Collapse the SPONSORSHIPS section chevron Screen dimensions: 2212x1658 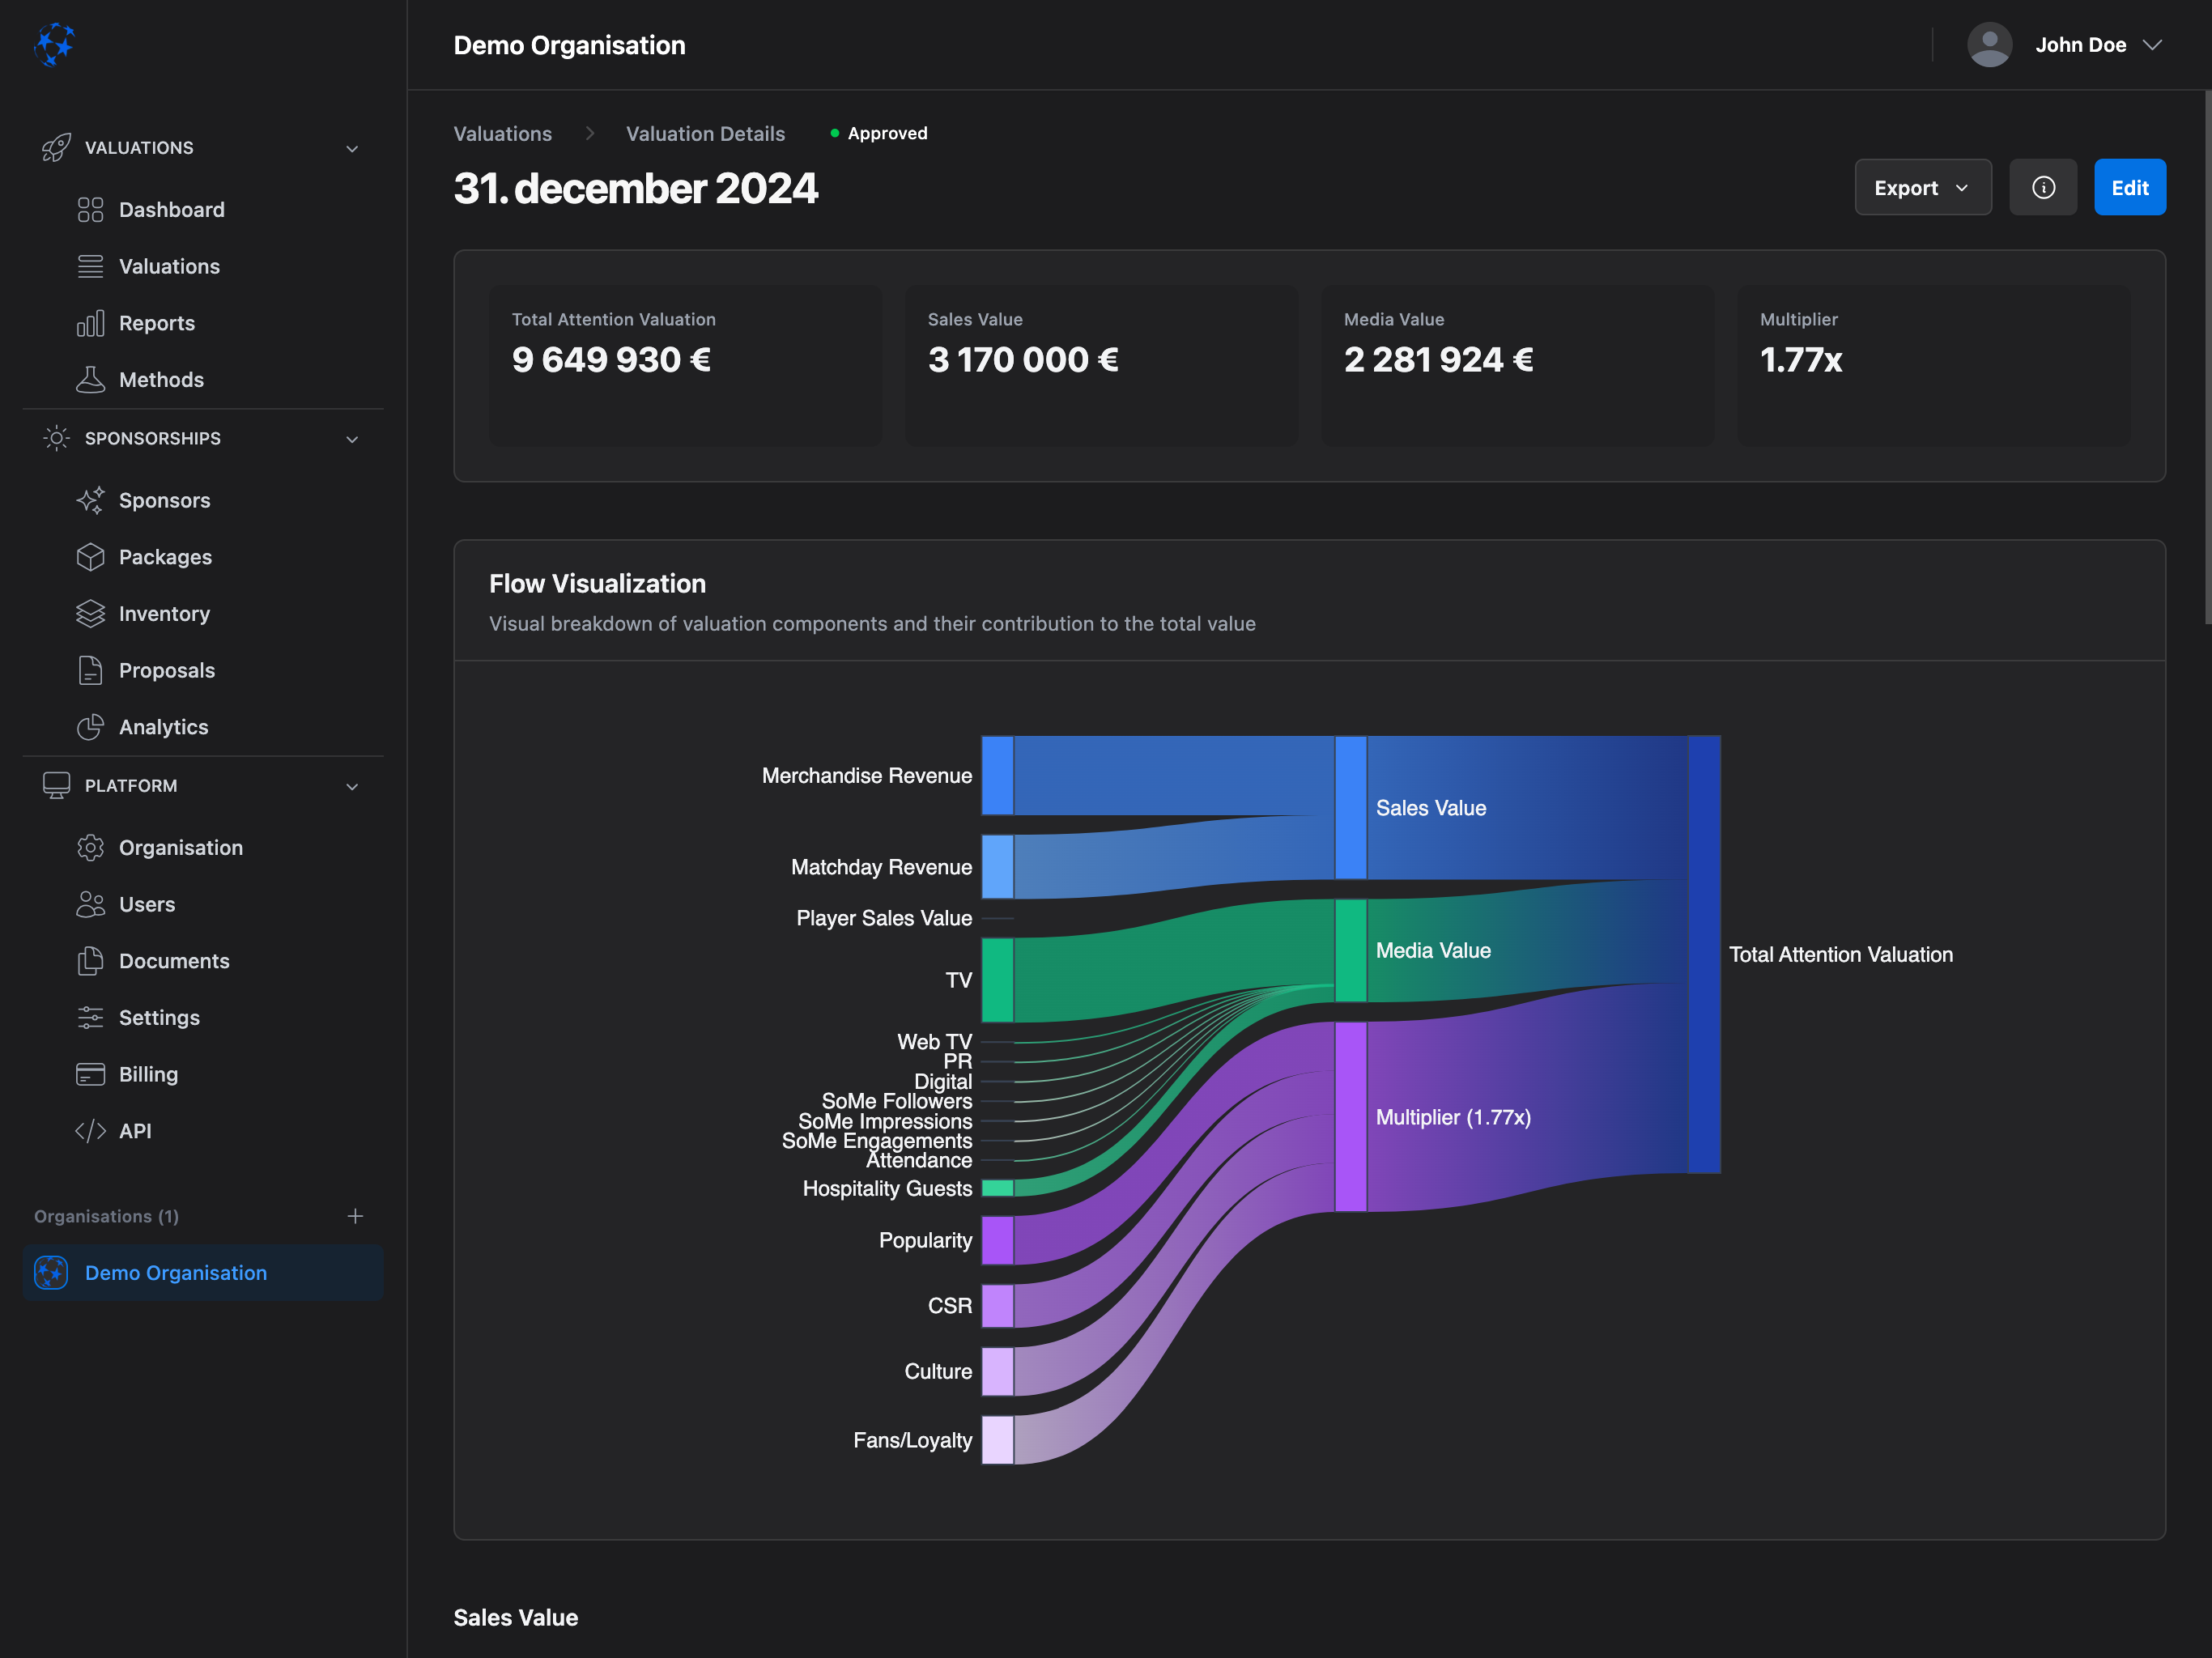[352, 438]
